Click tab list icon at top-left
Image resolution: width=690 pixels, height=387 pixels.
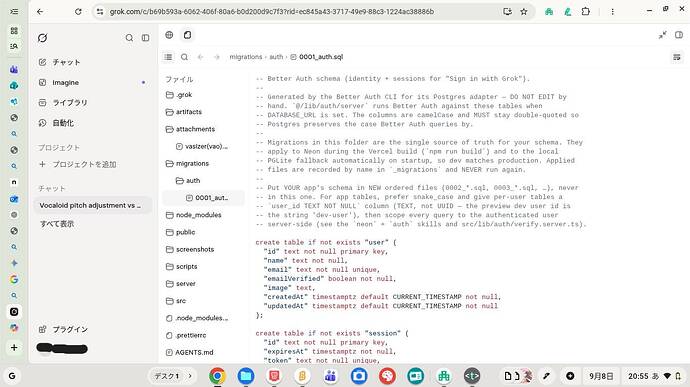point(14,11)
